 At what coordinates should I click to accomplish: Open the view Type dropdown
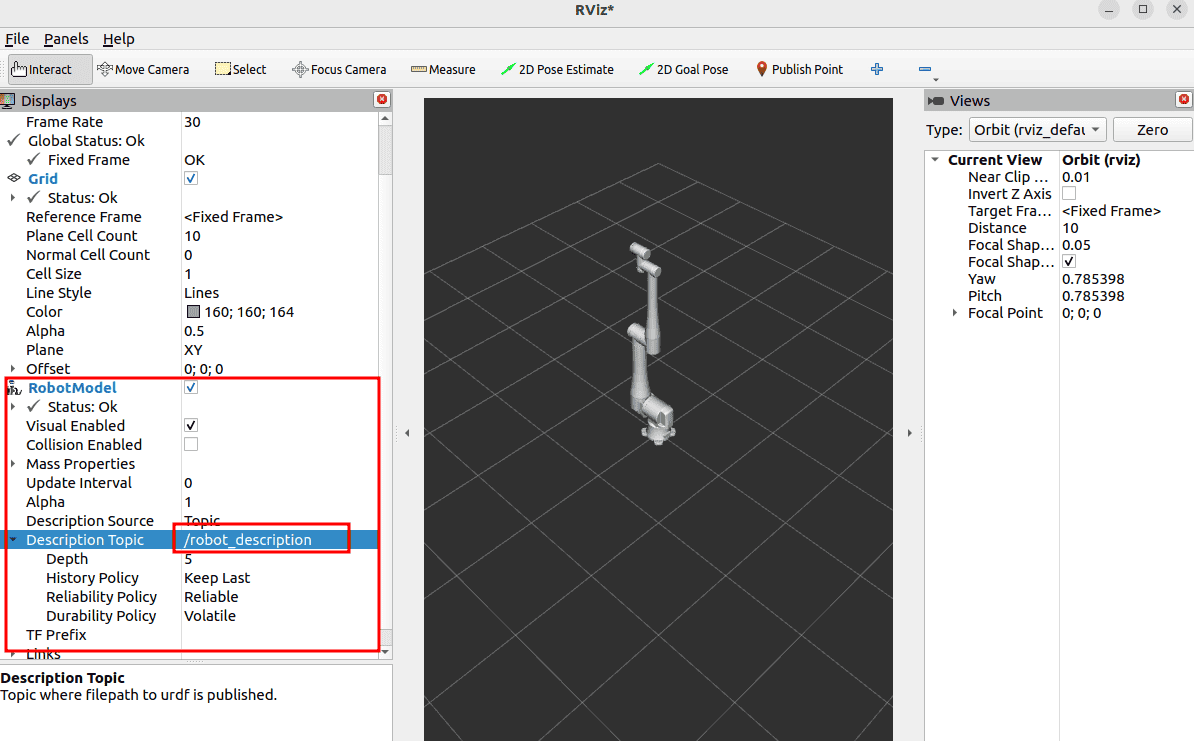(x=1037, y=130)
